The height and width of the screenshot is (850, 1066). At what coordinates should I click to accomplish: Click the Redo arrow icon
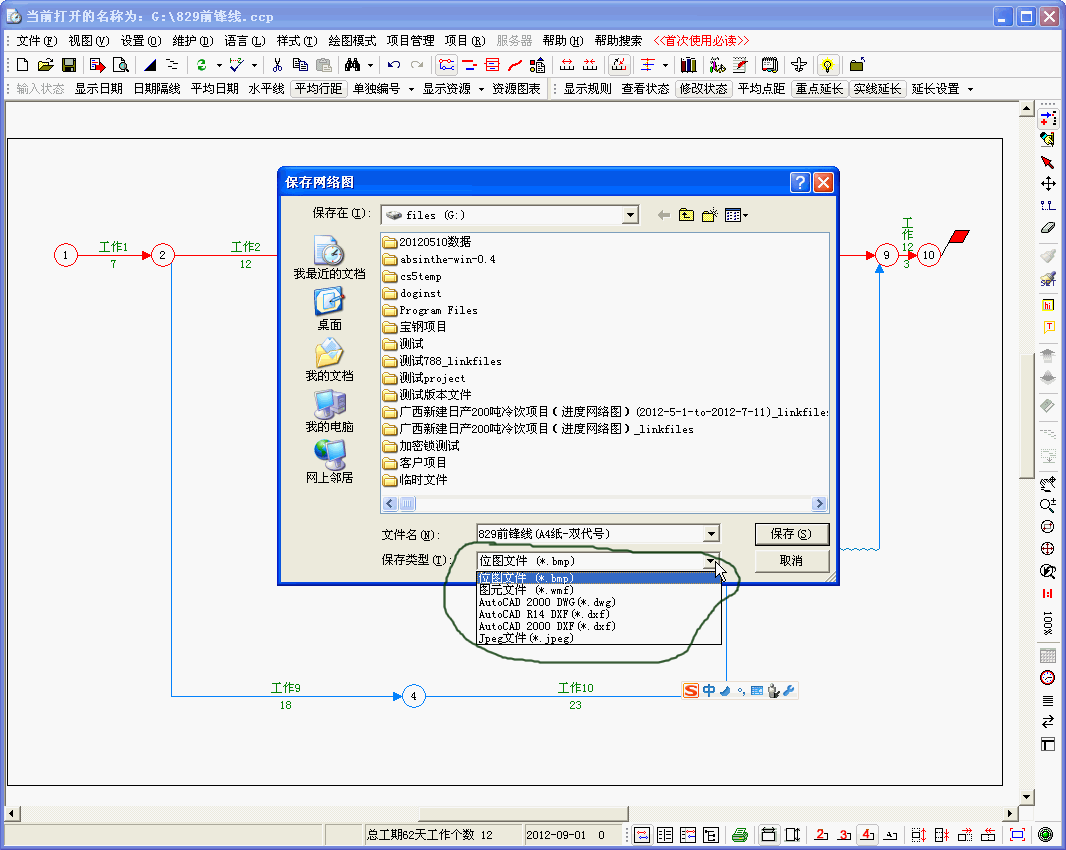coord(417,65)
